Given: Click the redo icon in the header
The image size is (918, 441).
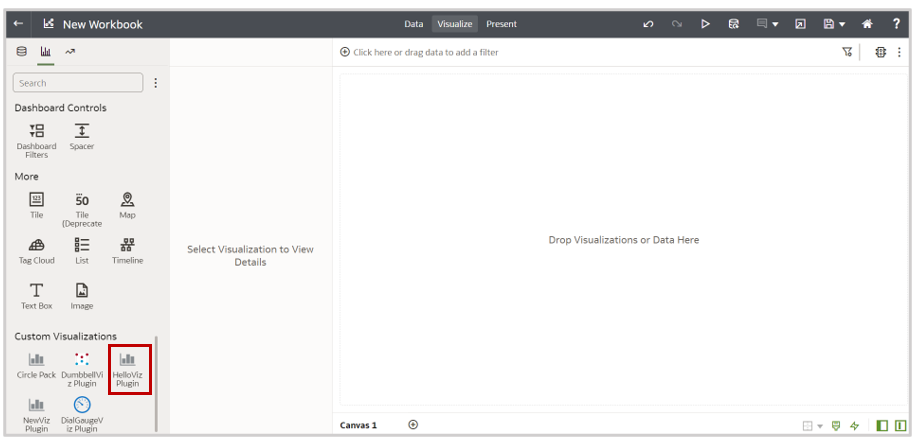Looking at the screenshot, I should click(x=677, y=24).
